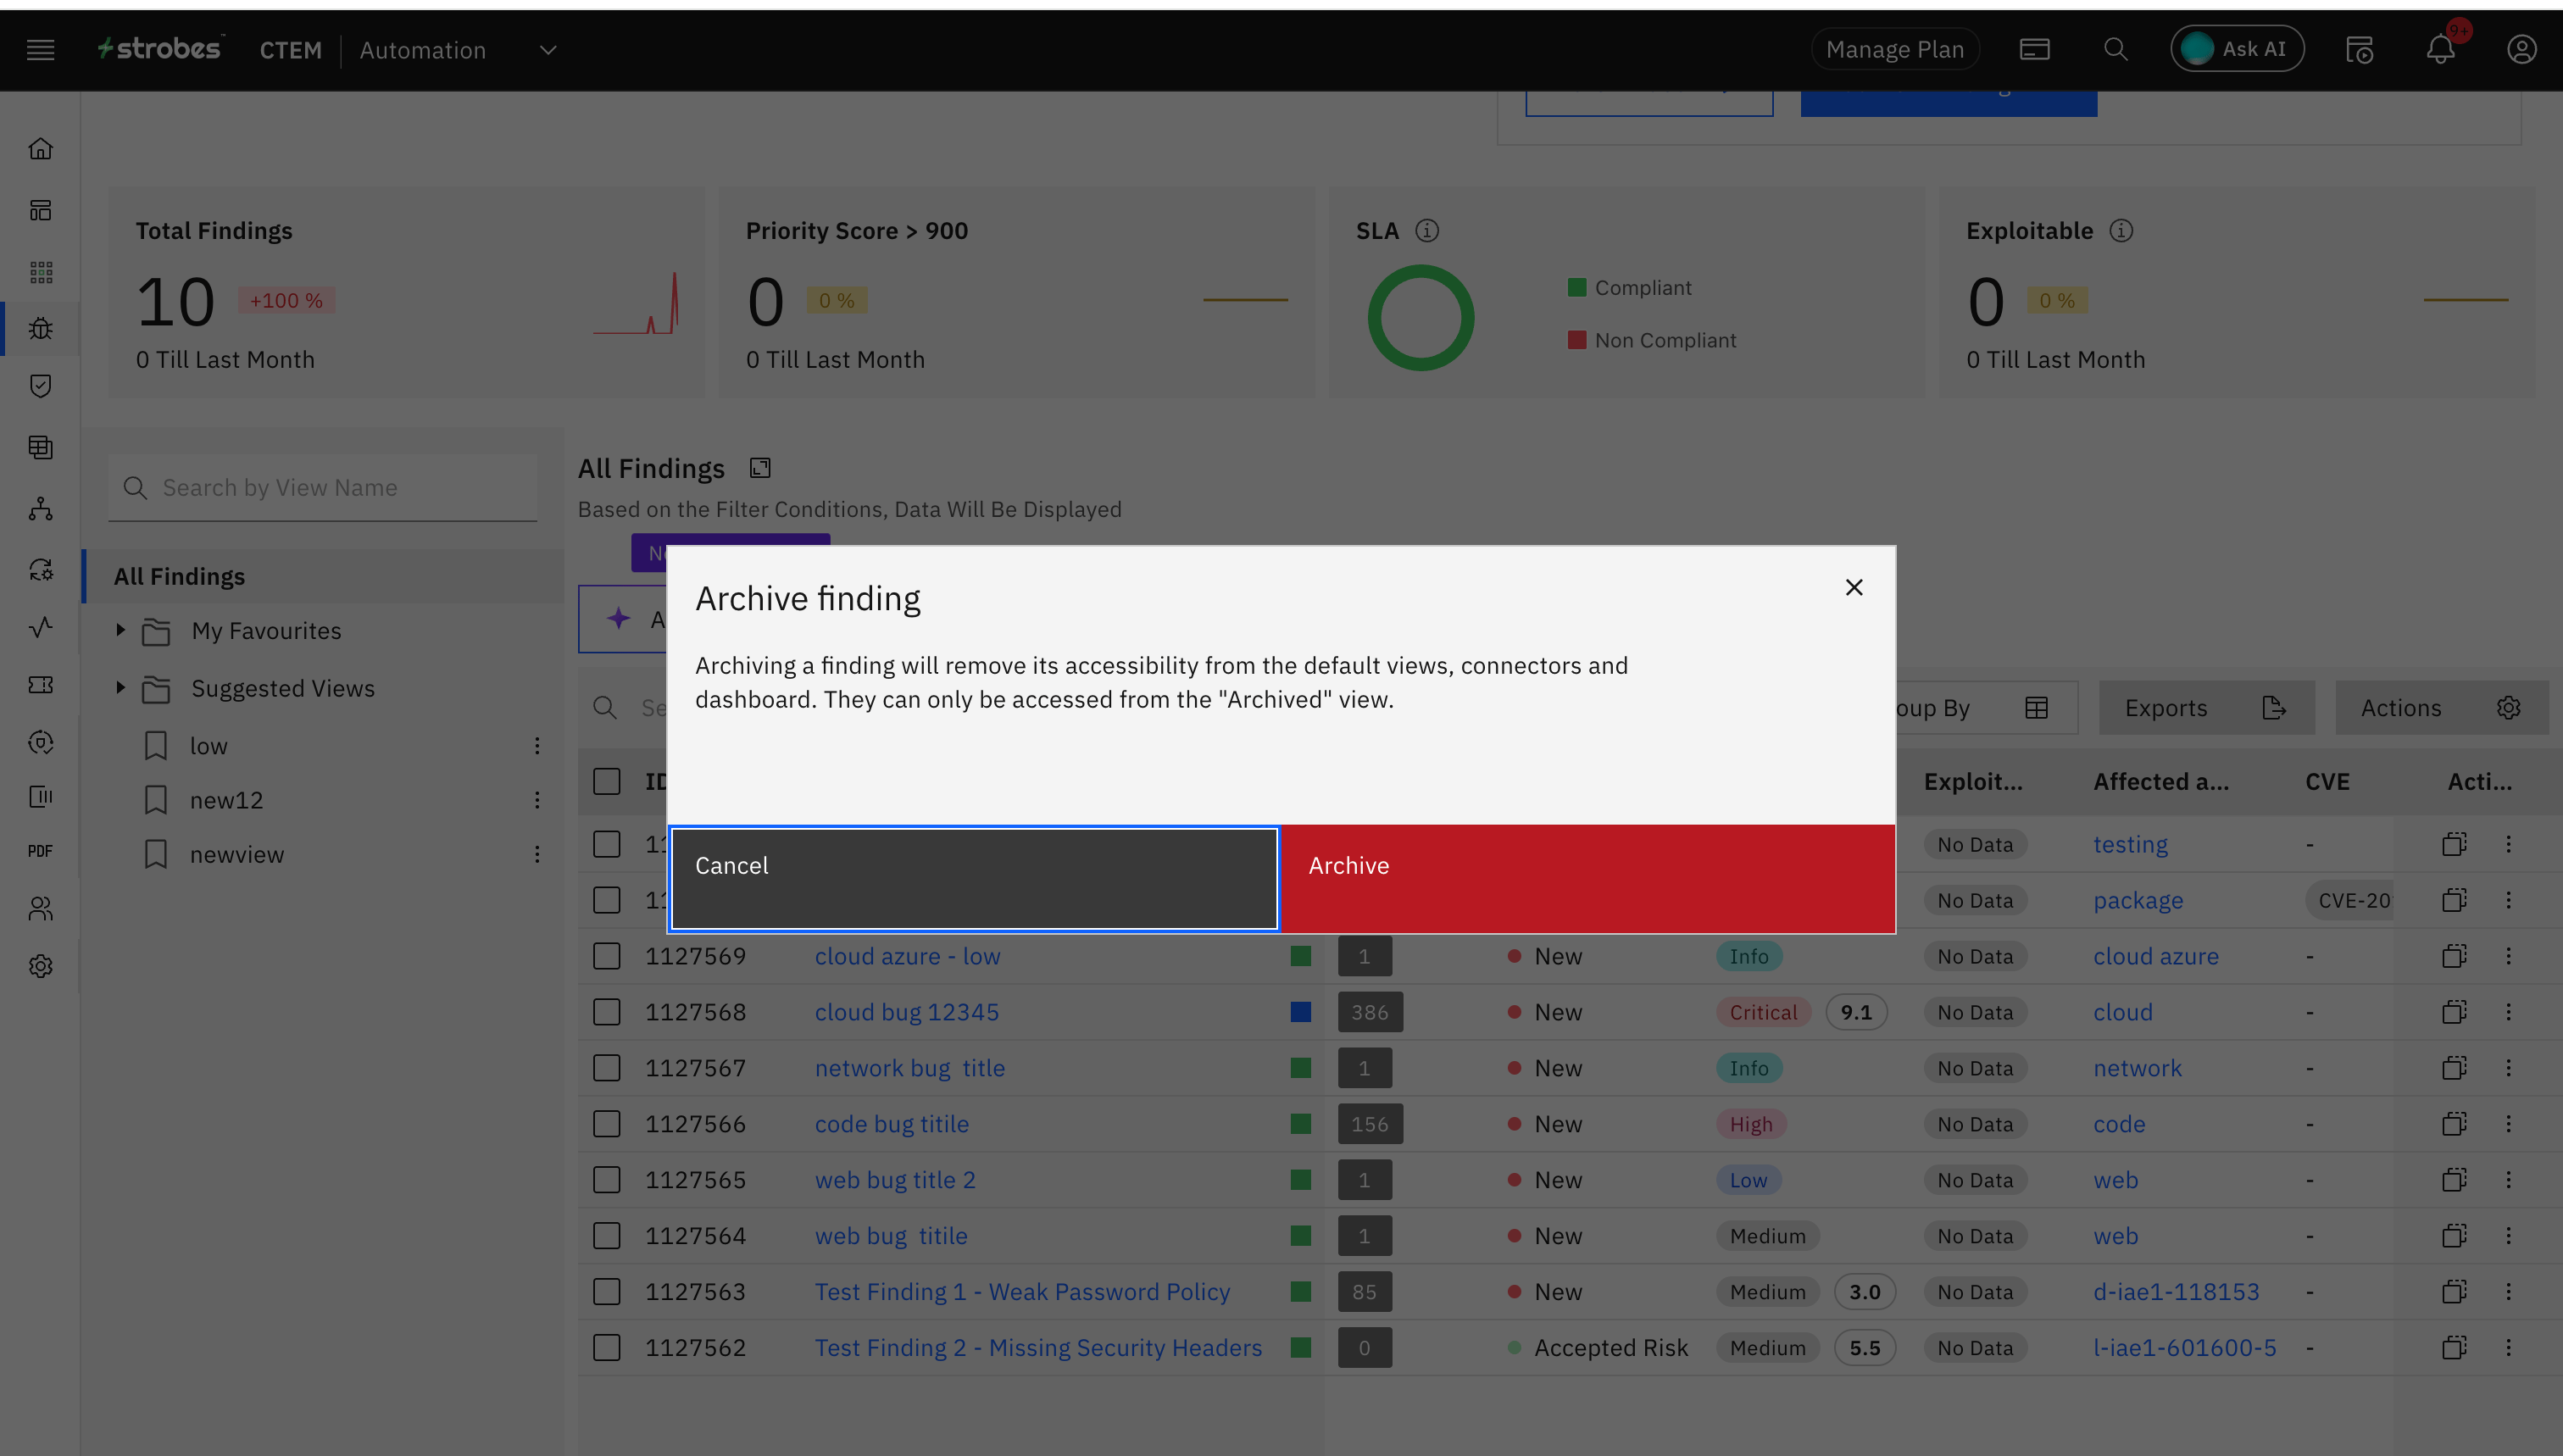
Task: Click the Search by View Name field
Action: coord(323,488)
